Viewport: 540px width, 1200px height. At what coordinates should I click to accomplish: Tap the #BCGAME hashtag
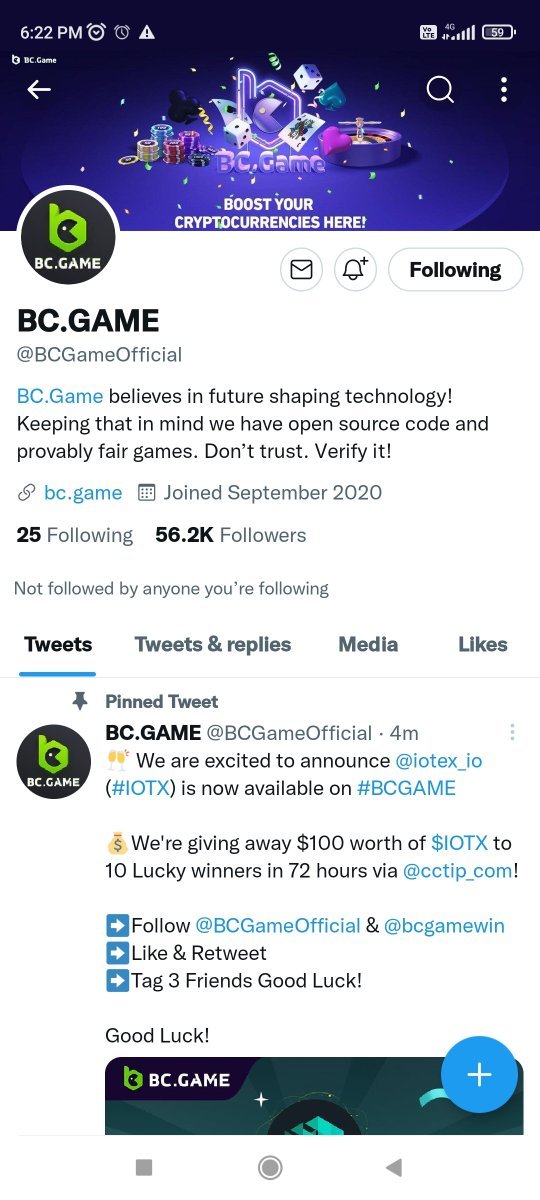(406, 788)
